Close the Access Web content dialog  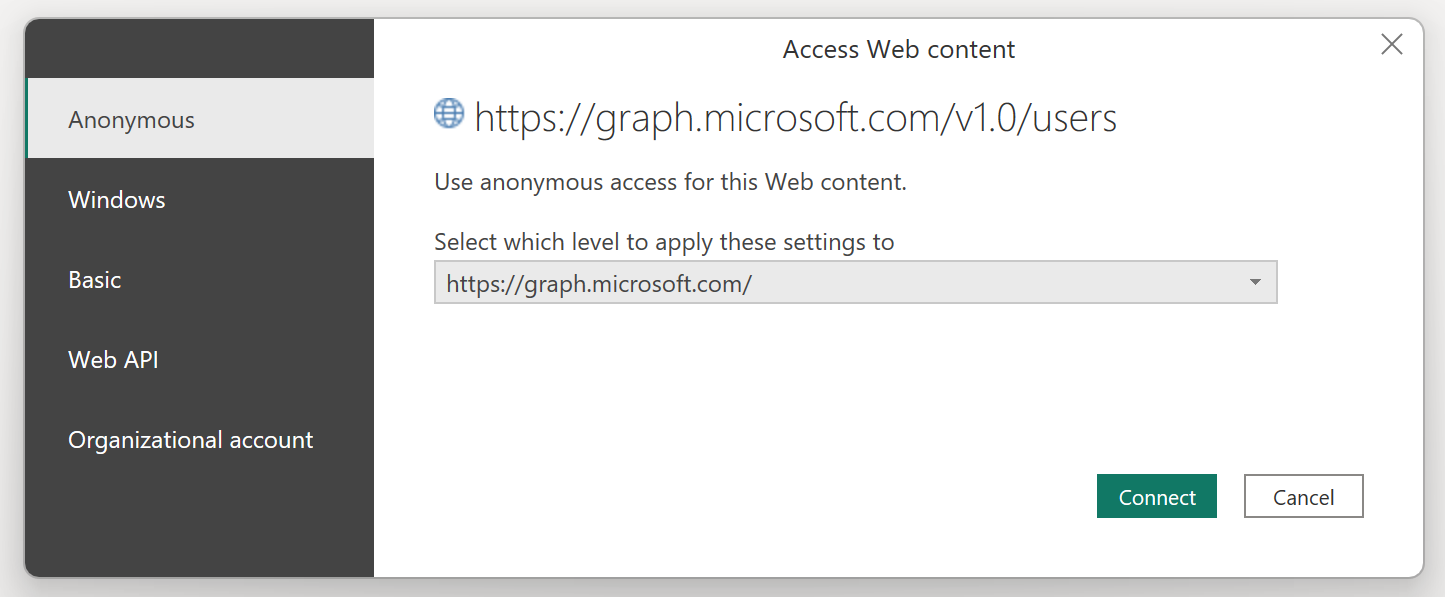[x=1391, y=45]
